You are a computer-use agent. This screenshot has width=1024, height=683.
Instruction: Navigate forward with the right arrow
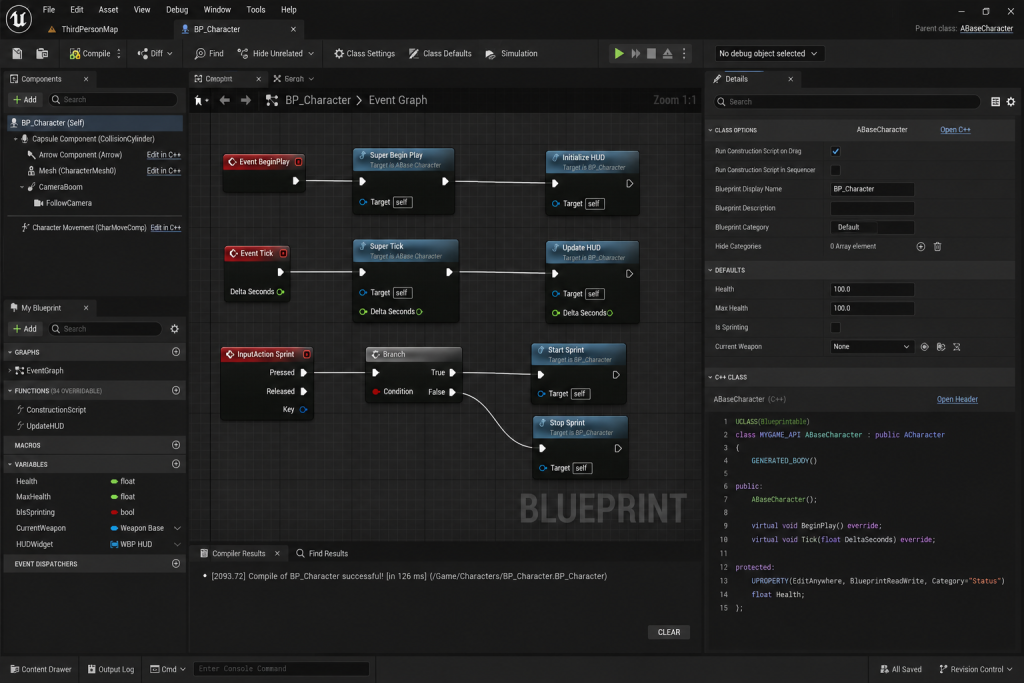click(x=246, y=101)
